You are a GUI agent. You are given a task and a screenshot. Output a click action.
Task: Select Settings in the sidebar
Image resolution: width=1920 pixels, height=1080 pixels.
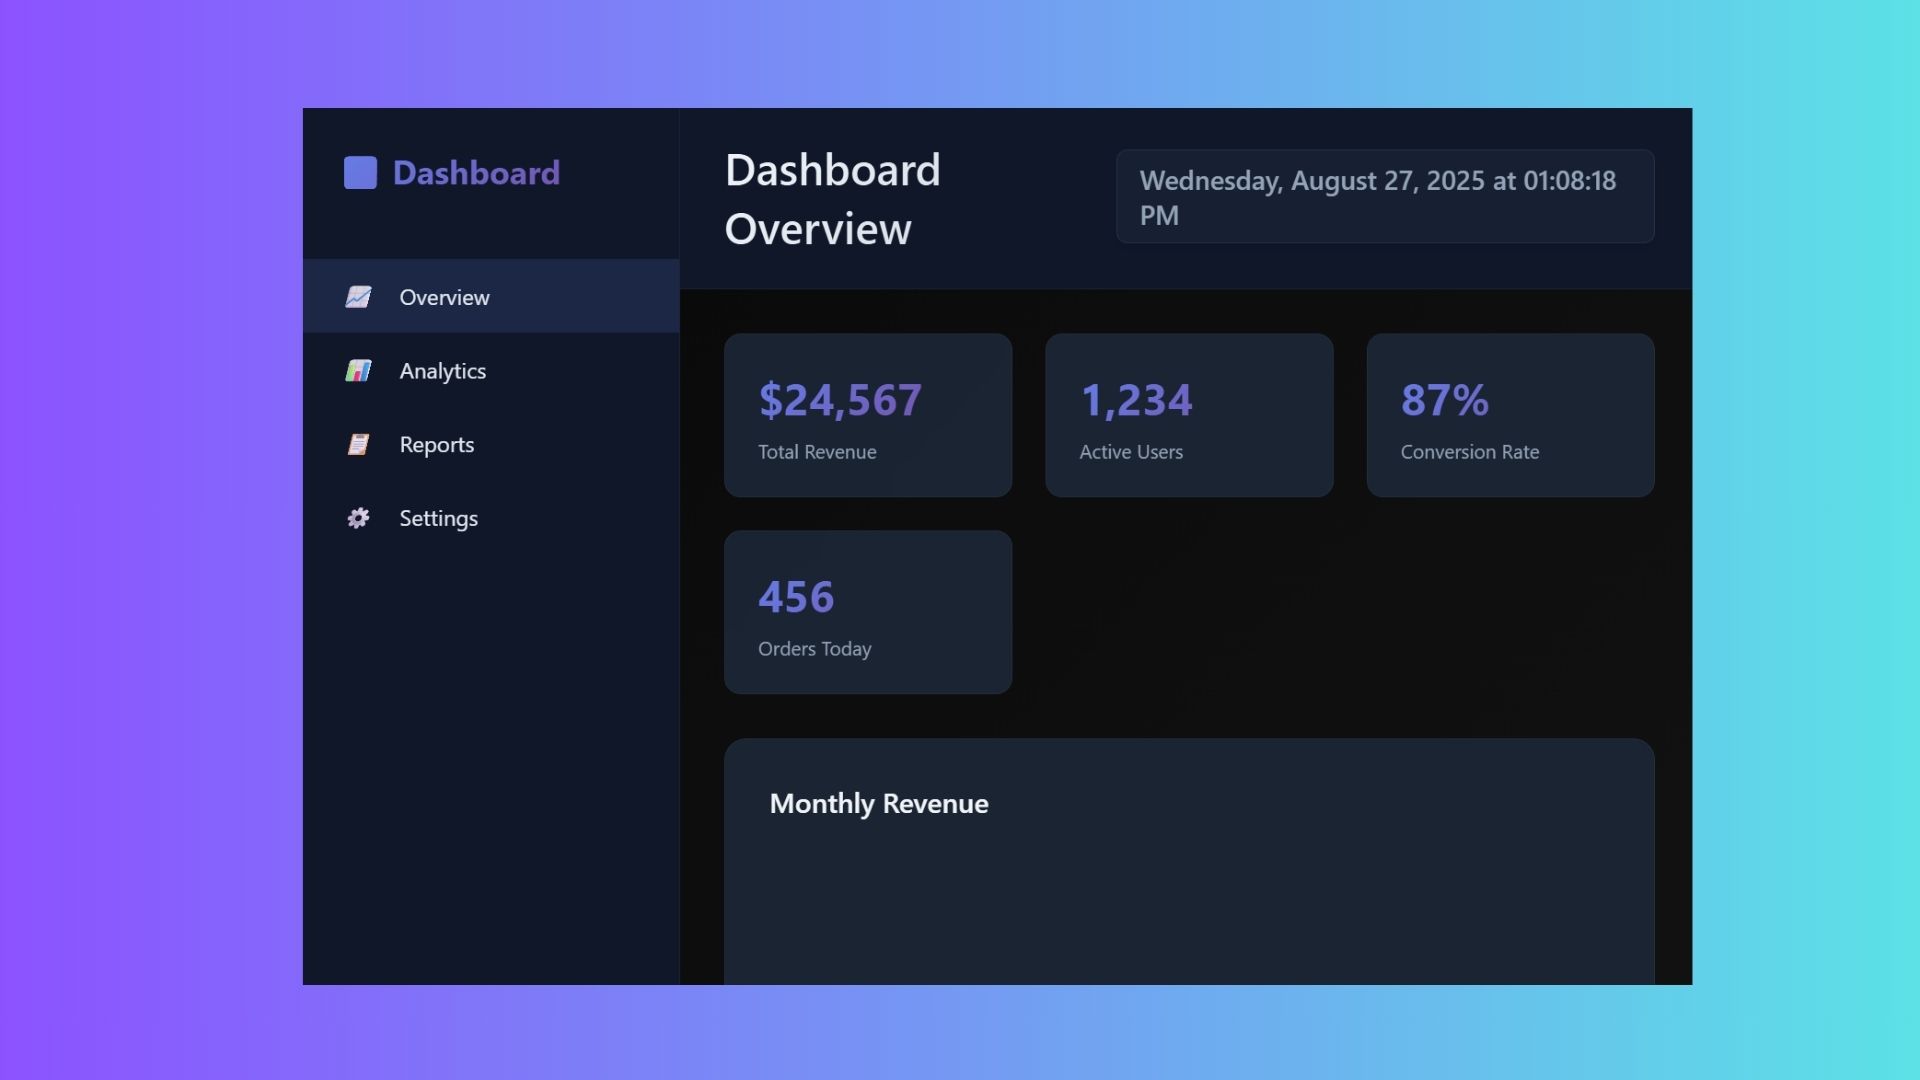click(x=438, y=518)
